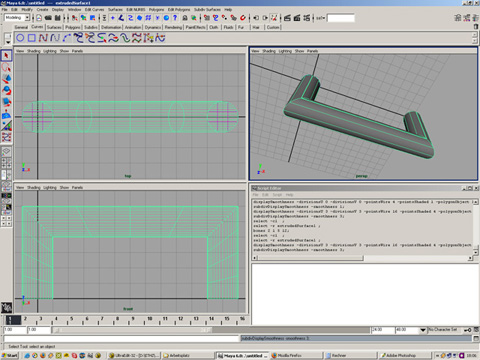
Task: Click the open scene icon
Action: click(x=48, y=18)
